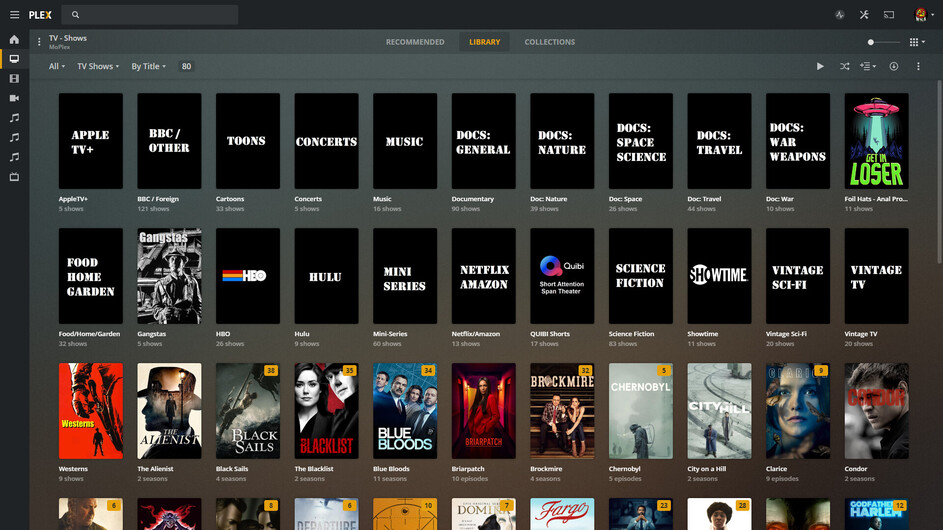Expand the All filter dropdown
943x530 pixels.
click(57, 66)
